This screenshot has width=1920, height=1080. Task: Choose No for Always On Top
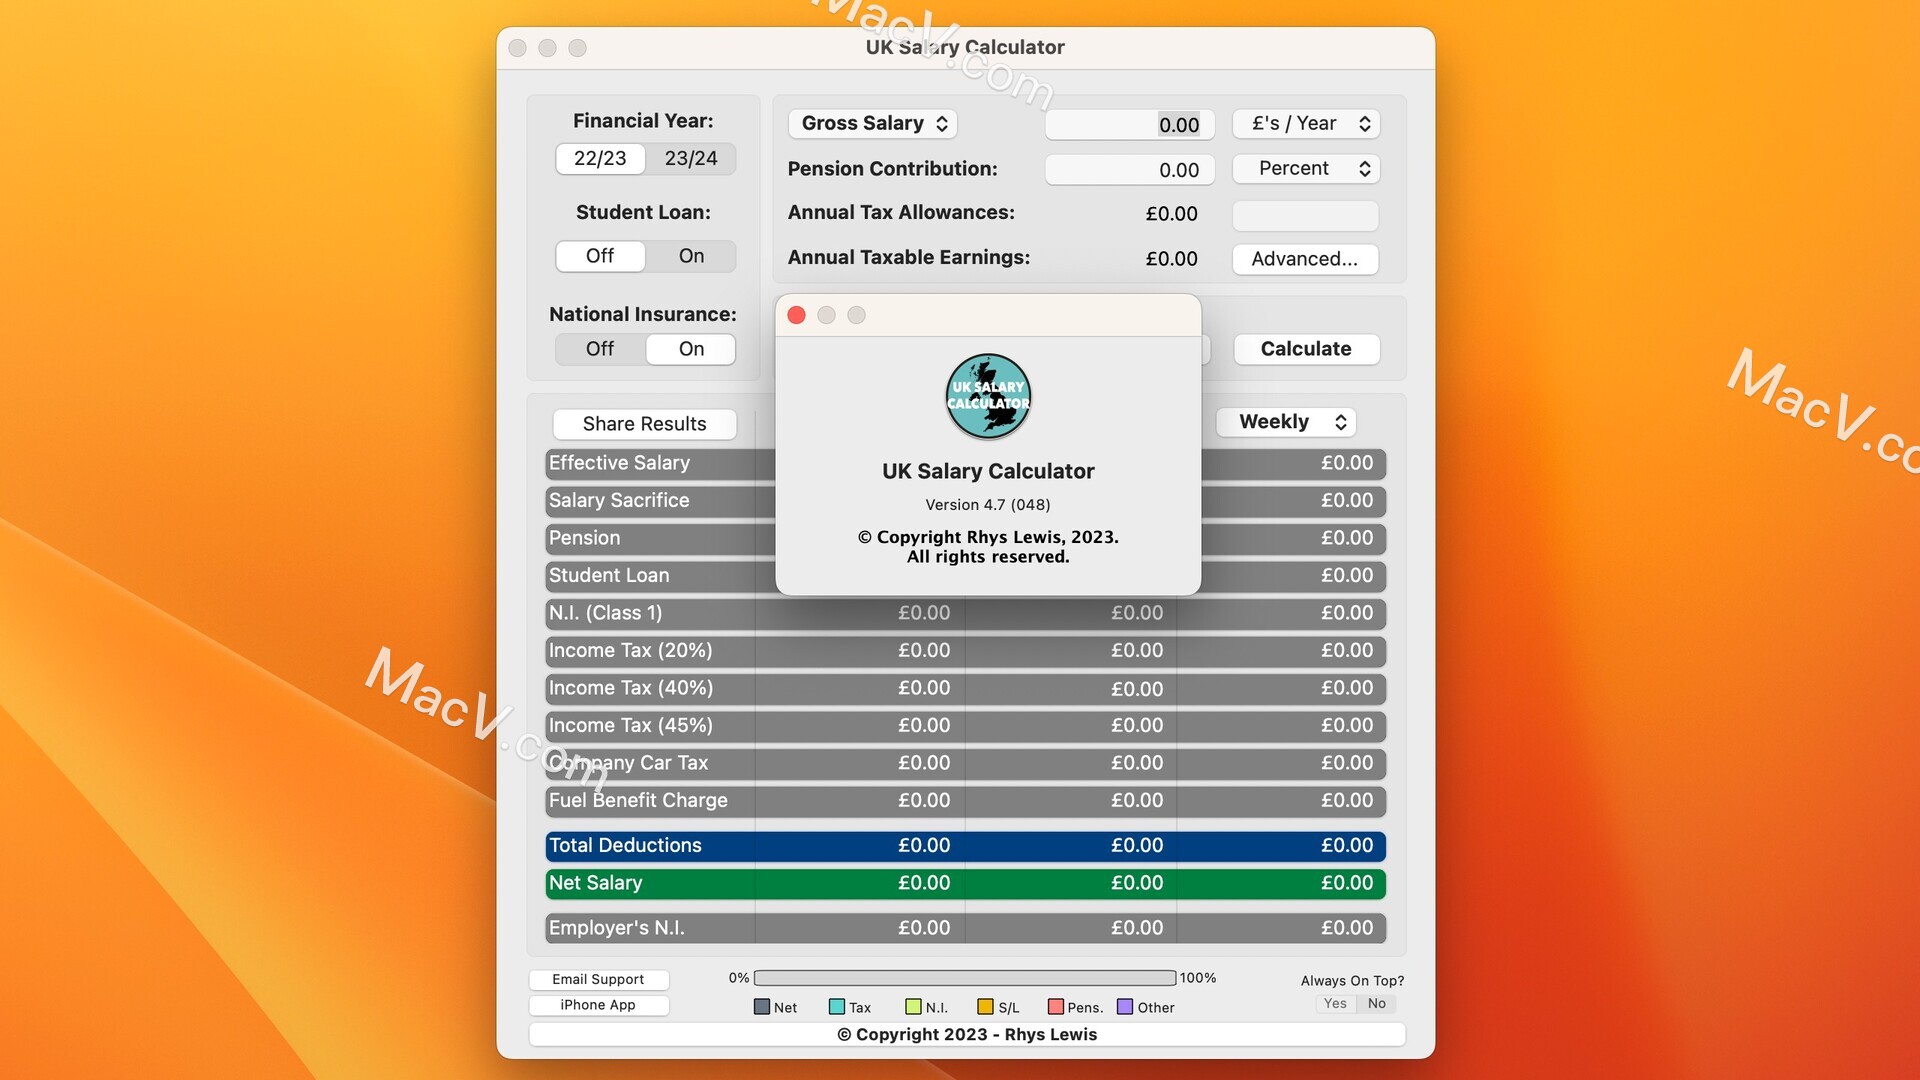1377,1004
